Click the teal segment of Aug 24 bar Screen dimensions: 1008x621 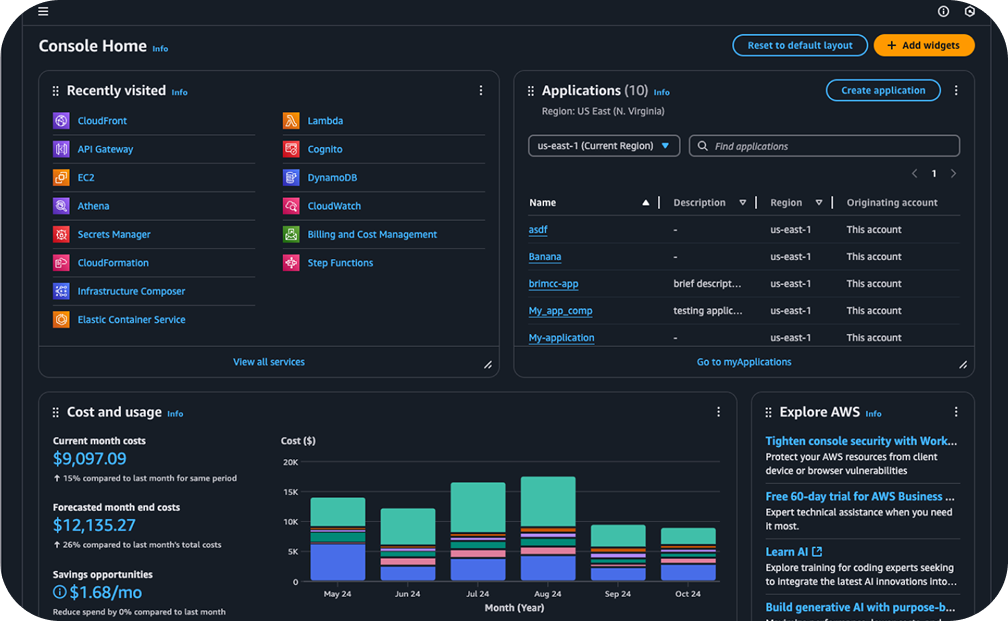click(x=548, y=501)
